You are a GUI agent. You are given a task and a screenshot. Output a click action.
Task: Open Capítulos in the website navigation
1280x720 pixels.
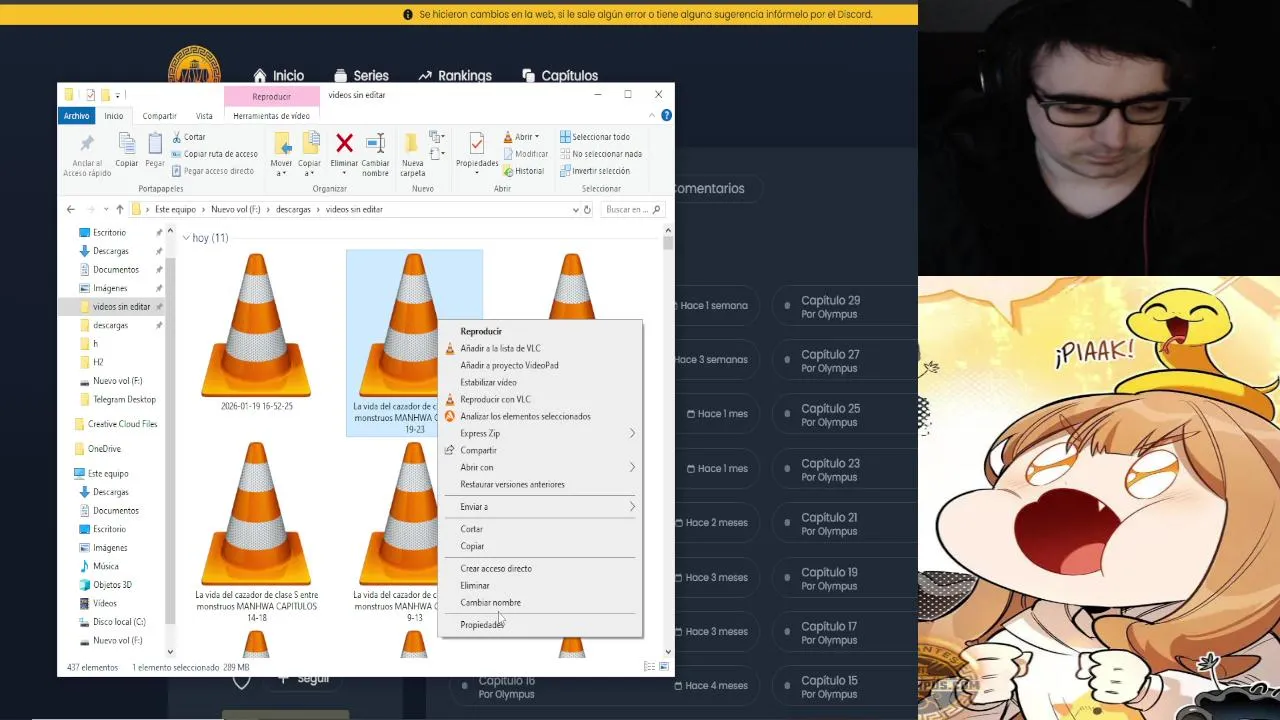(x=560, y=76)
